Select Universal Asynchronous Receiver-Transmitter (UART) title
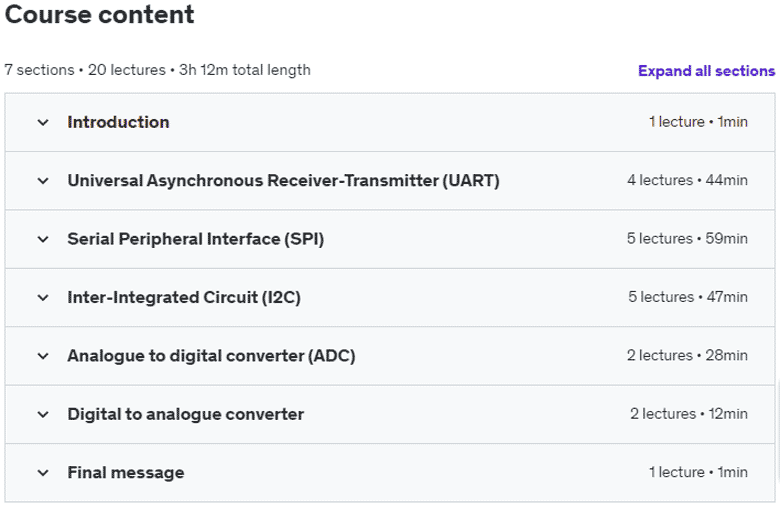 pyautogui.click(x=284, y=181)
